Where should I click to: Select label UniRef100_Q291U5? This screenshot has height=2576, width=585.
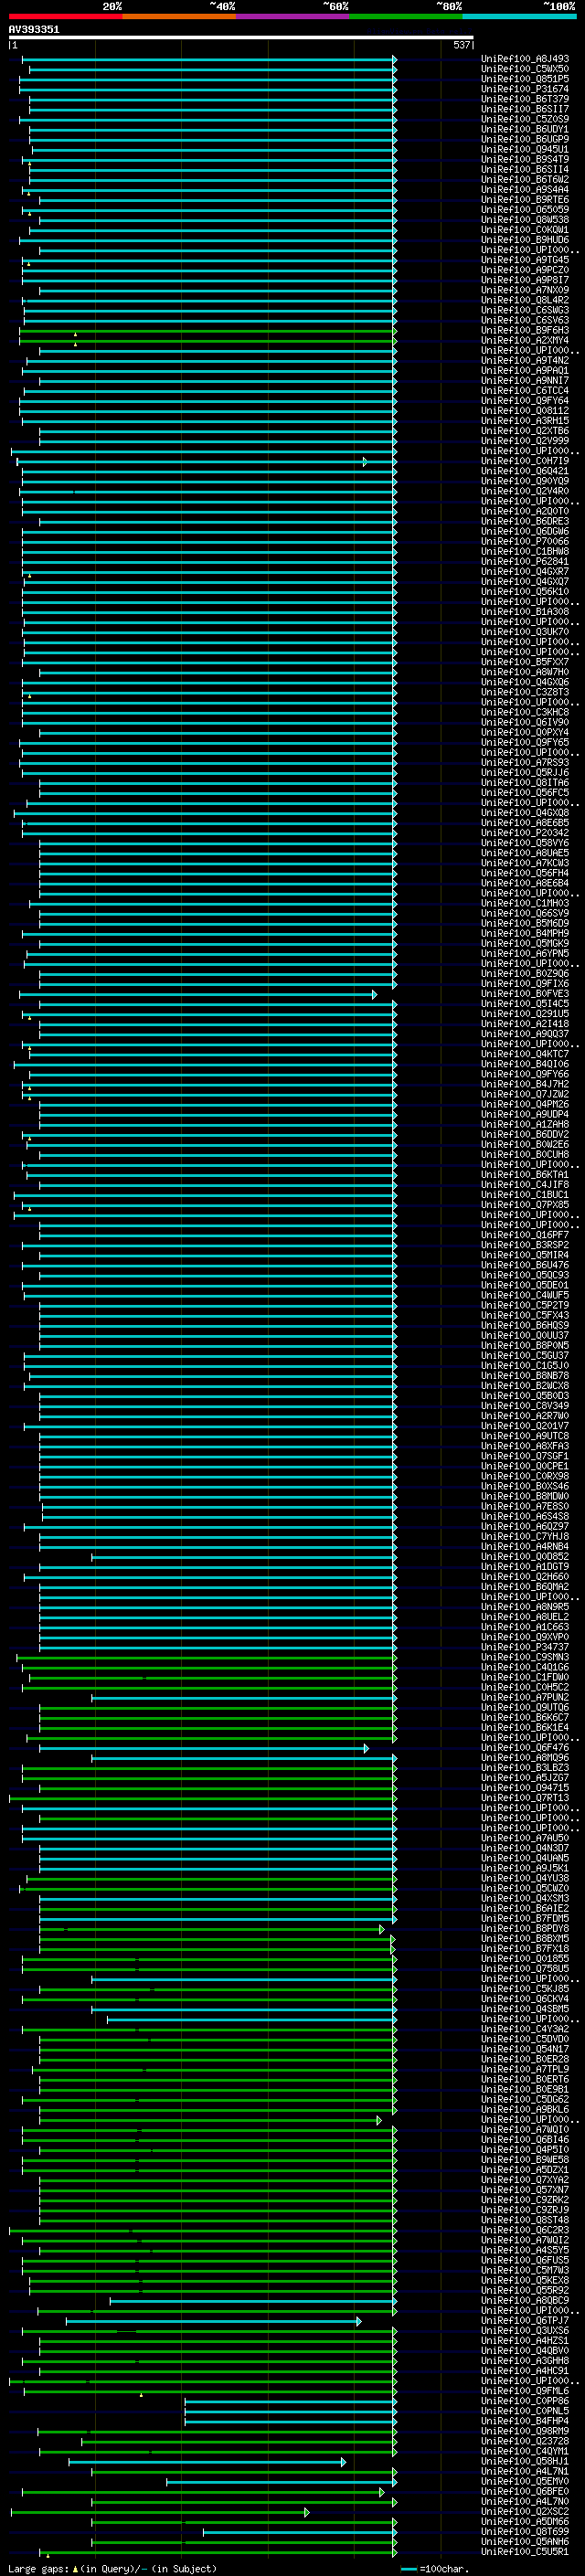[x=525, y=1014]
